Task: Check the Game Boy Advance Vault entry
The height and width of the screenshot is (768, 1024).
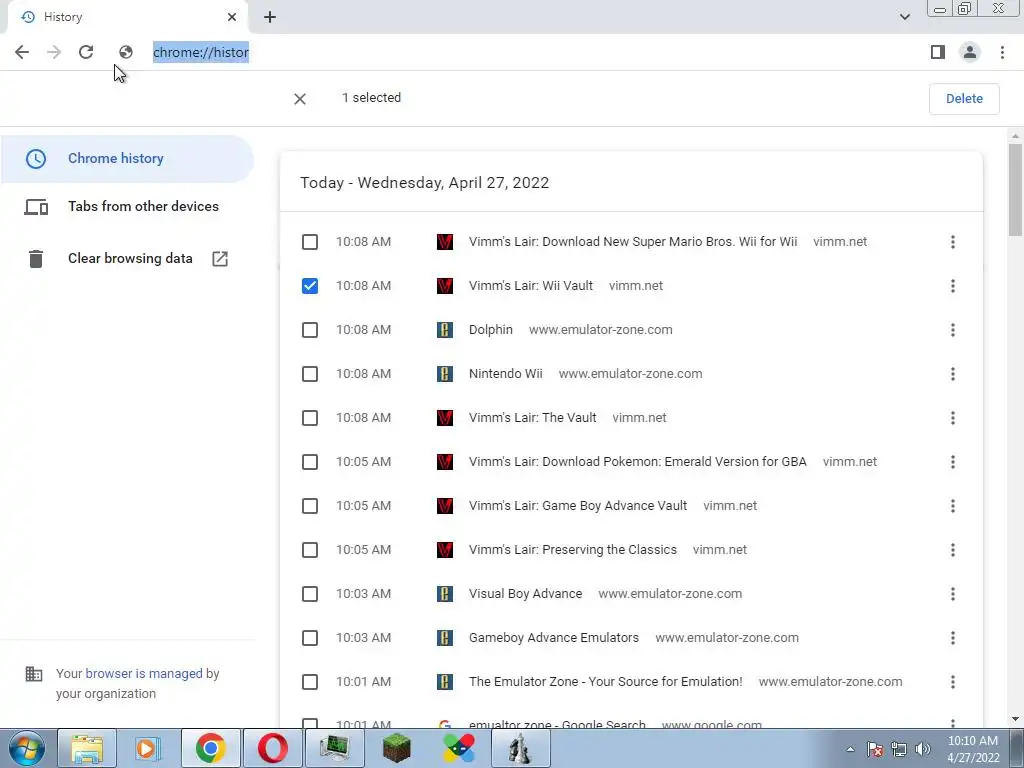Action: coord(310,506)
